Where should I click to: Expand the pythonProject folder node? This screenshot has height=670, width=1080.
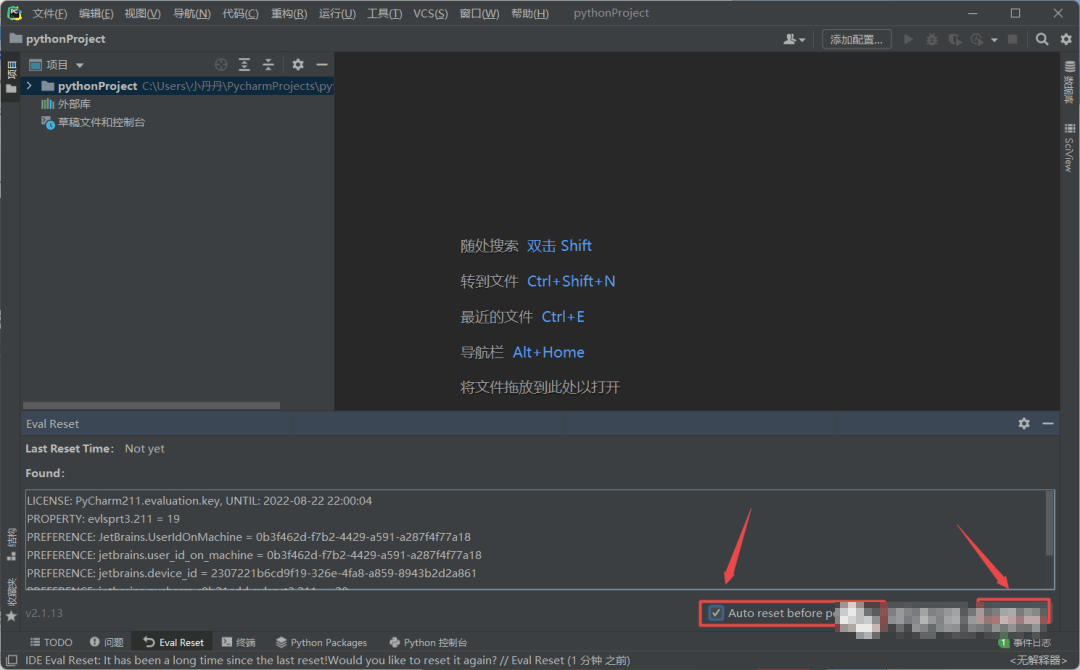tap(30, 86)
